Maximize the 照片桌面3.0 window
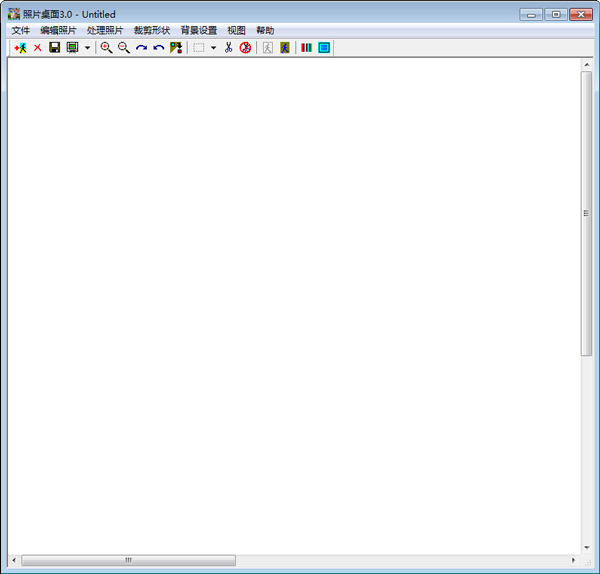This screenshot has width=600, height=574. [556, 15]
